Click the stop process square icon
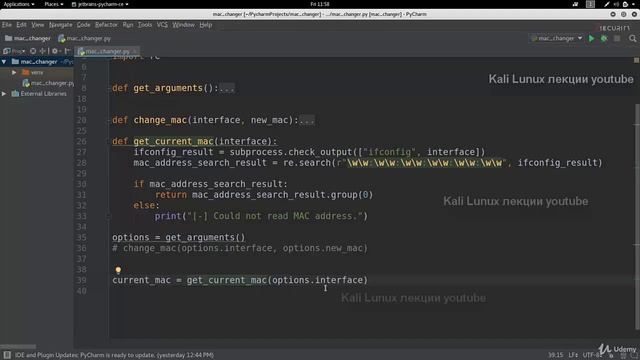 click(617, 38)
